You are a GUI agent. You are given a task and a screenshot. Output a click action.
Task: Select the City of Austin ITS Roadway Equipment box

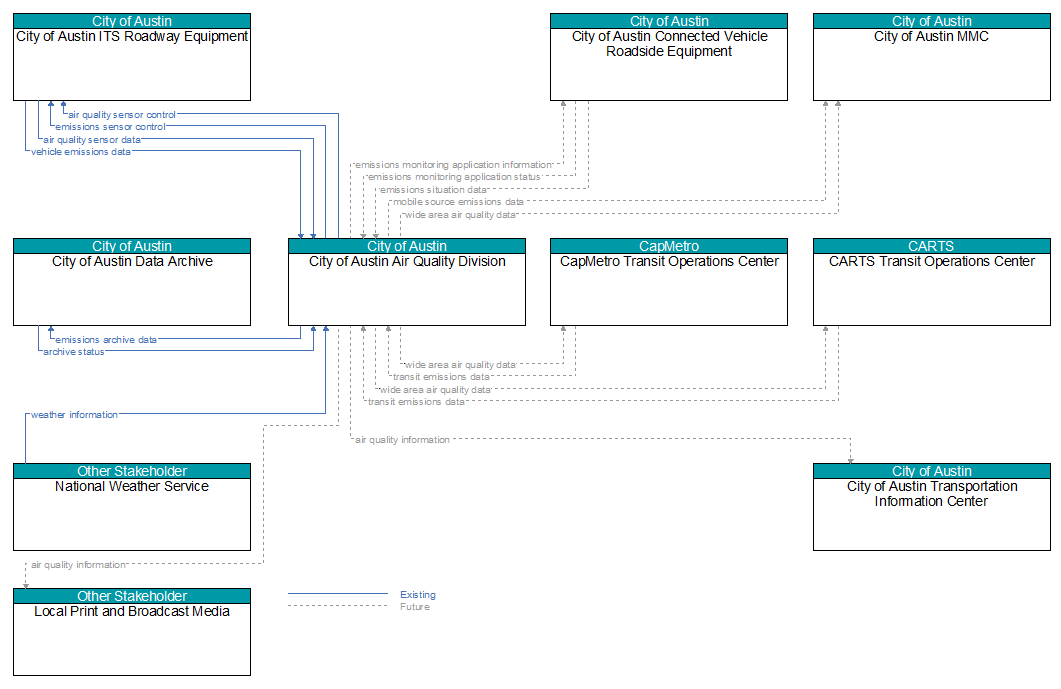tap(132, 57)
